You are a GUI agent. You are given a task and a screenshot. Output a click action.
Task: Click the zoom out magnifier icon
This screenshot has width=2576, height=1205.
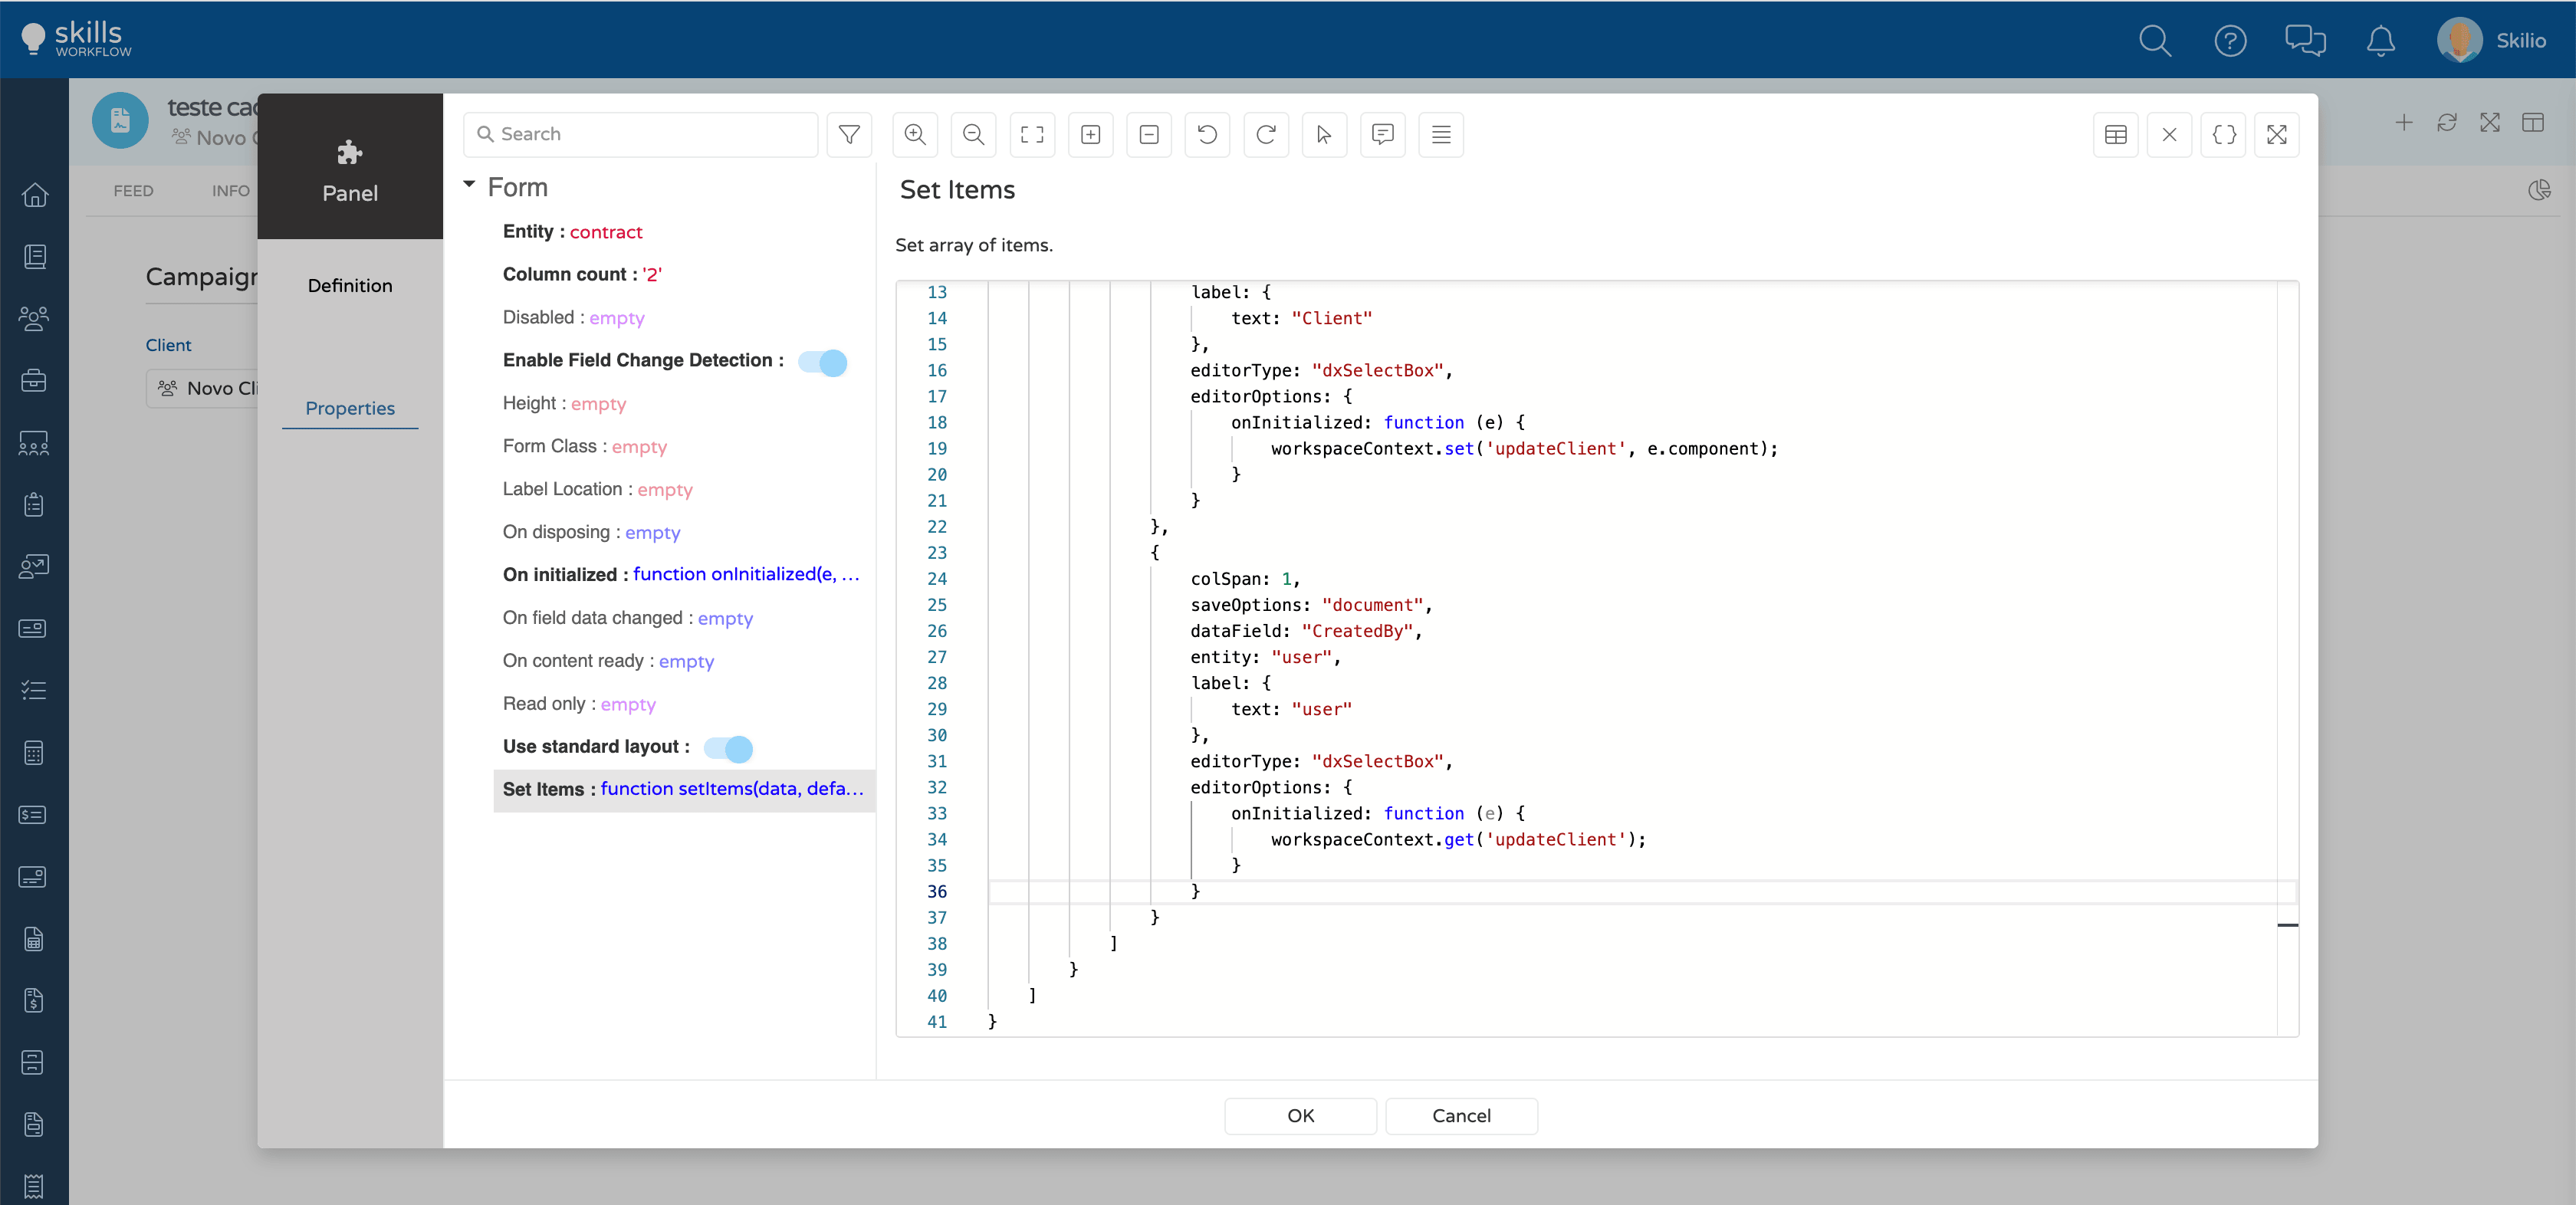coord(973,134)
